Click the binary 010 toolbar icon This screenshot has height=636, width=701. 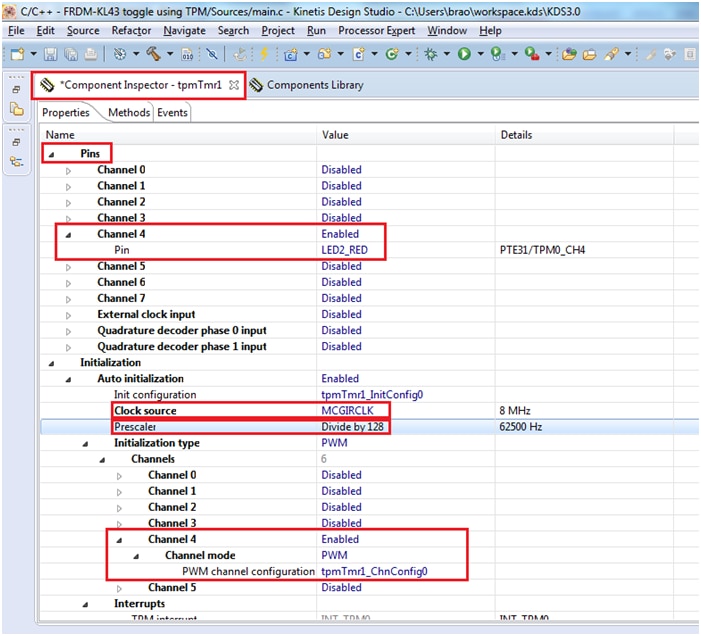(x=187, y=55)
